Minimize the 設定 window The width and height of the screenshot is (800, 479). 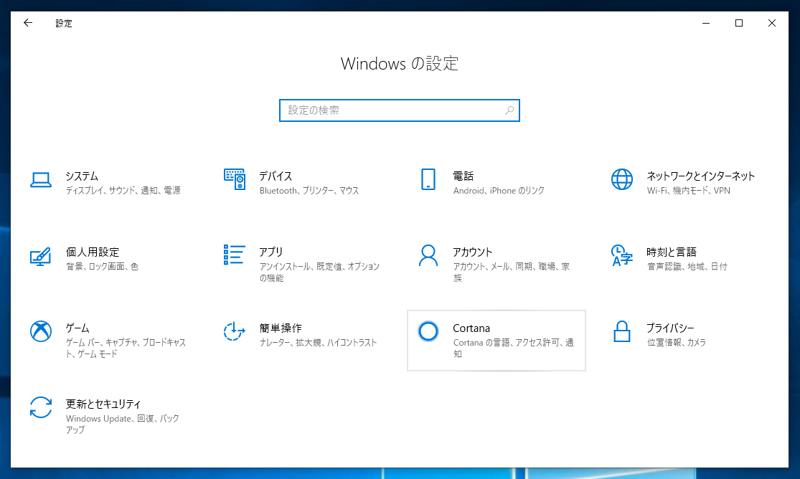[706, 23]
